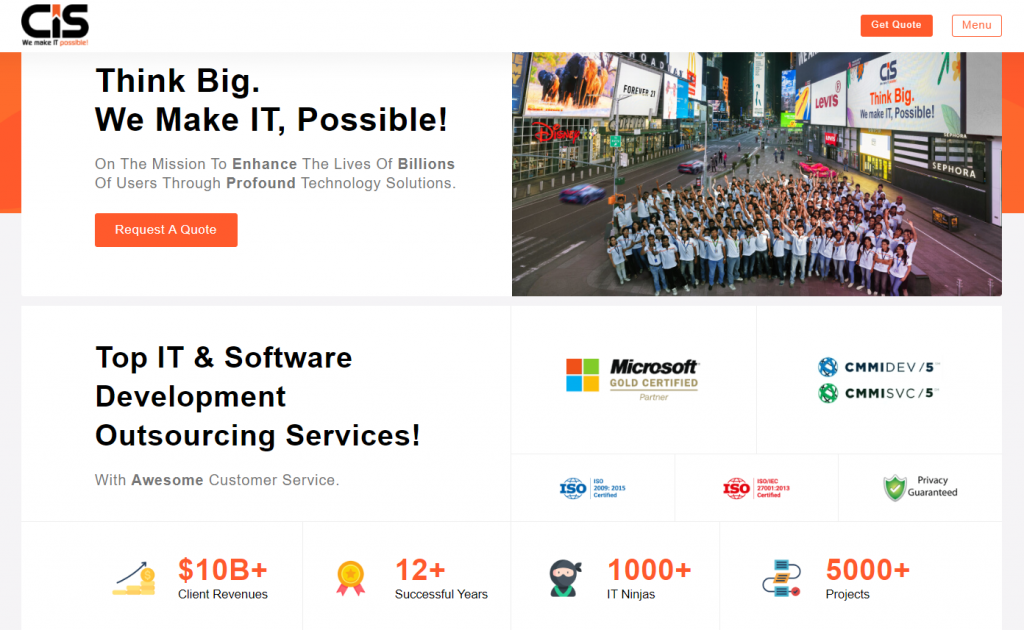Image resolution: width=1024 pixels, height=630 pixels.
Task: Click the Client Revenues growth chart icon
Action: (x=133, y=578)
